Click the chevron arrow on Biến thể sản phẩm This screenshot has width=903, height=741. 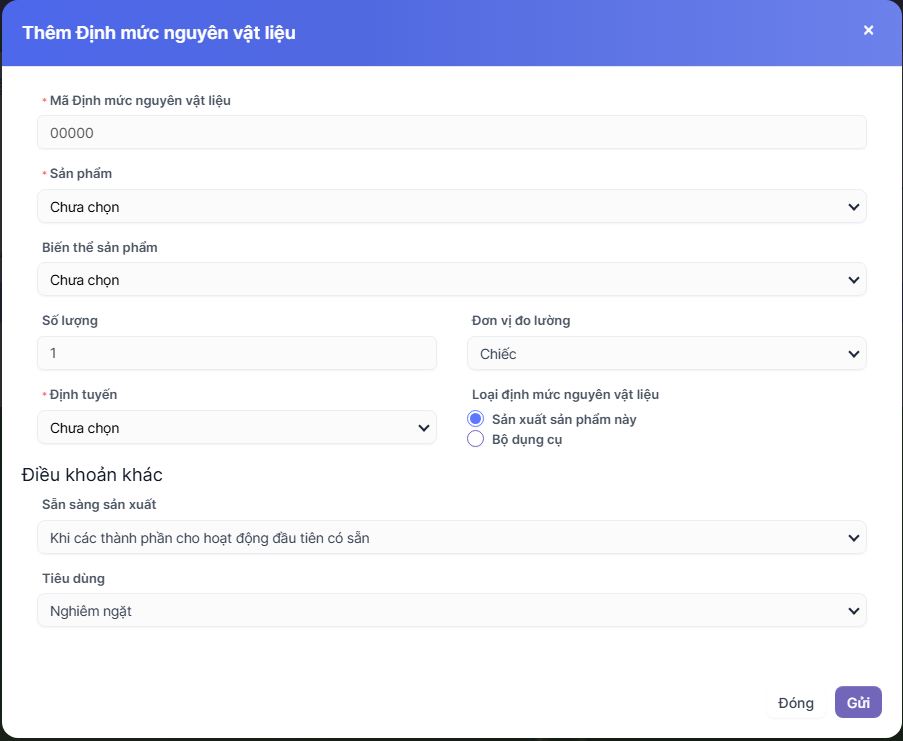(853, 280)
